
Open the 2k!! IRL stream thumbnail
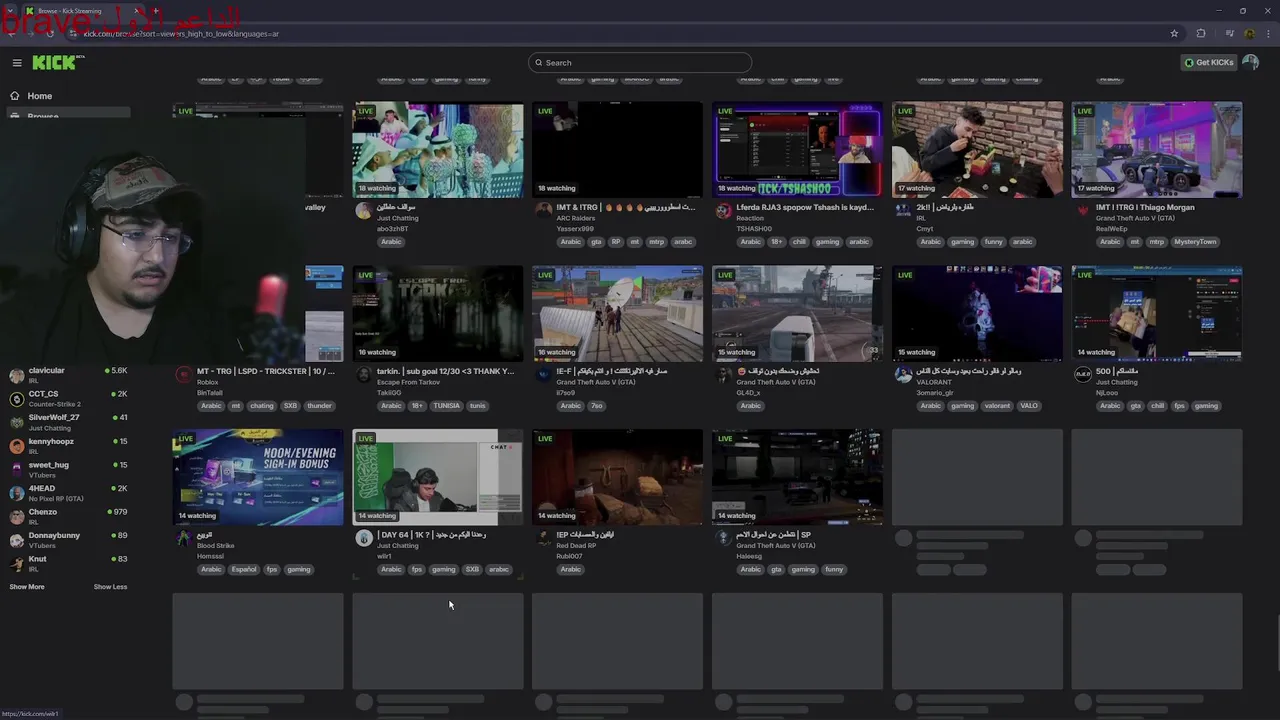click(x=977, y=149)
